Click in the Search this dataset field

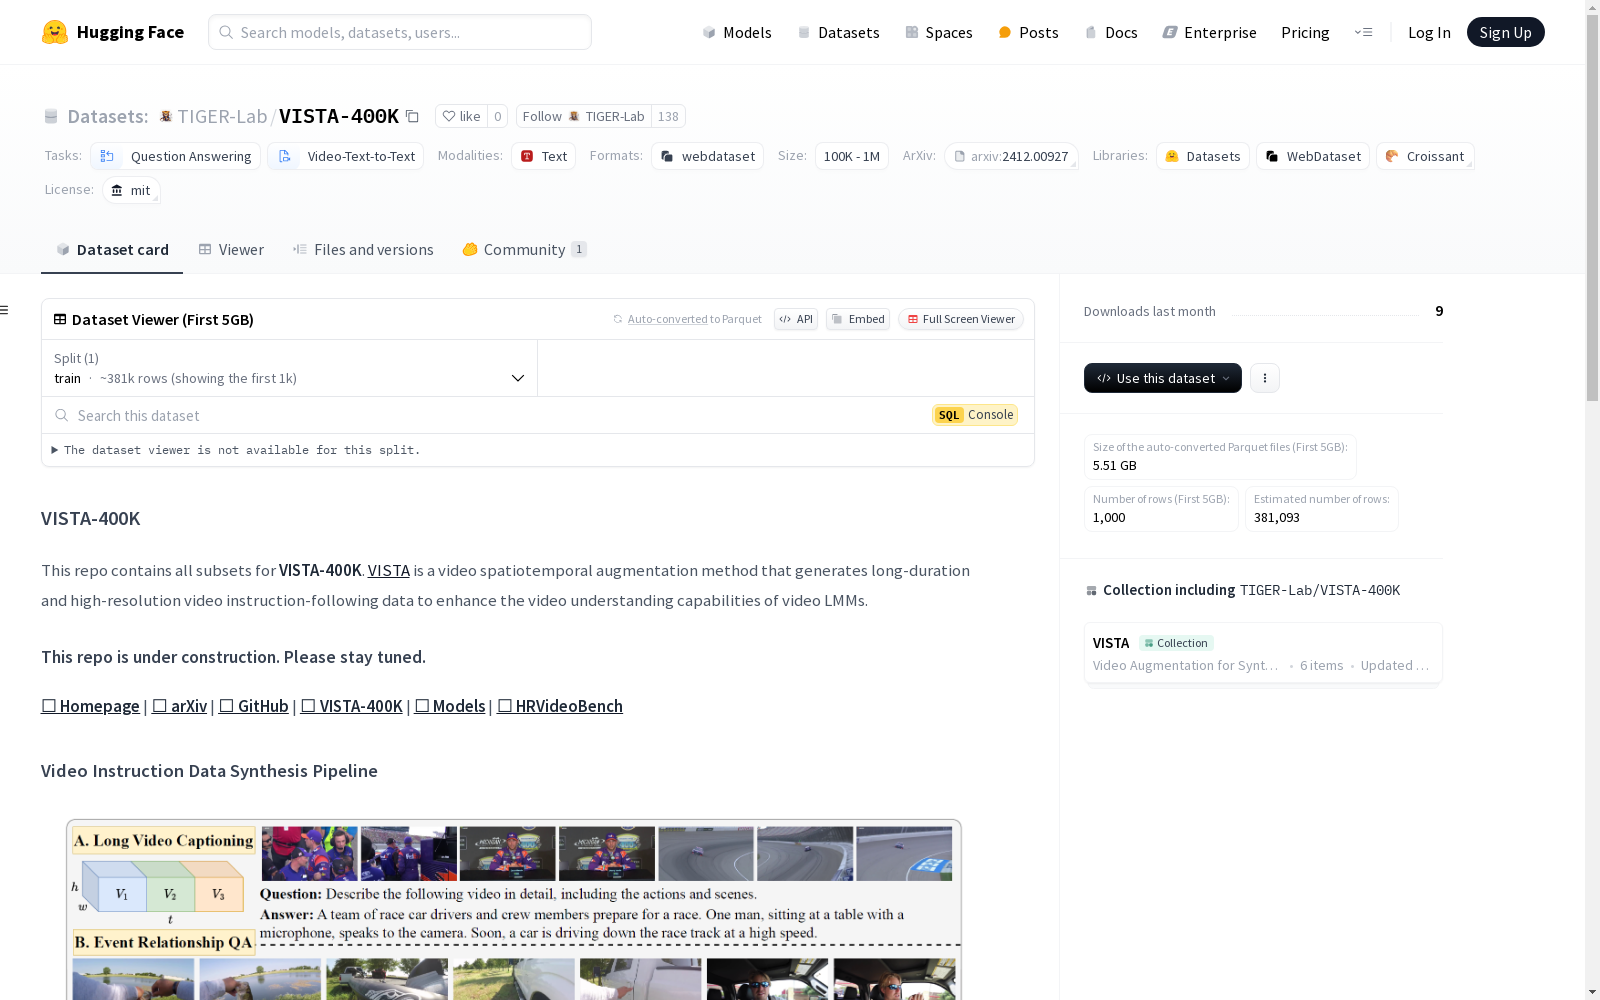click(490, 415)
